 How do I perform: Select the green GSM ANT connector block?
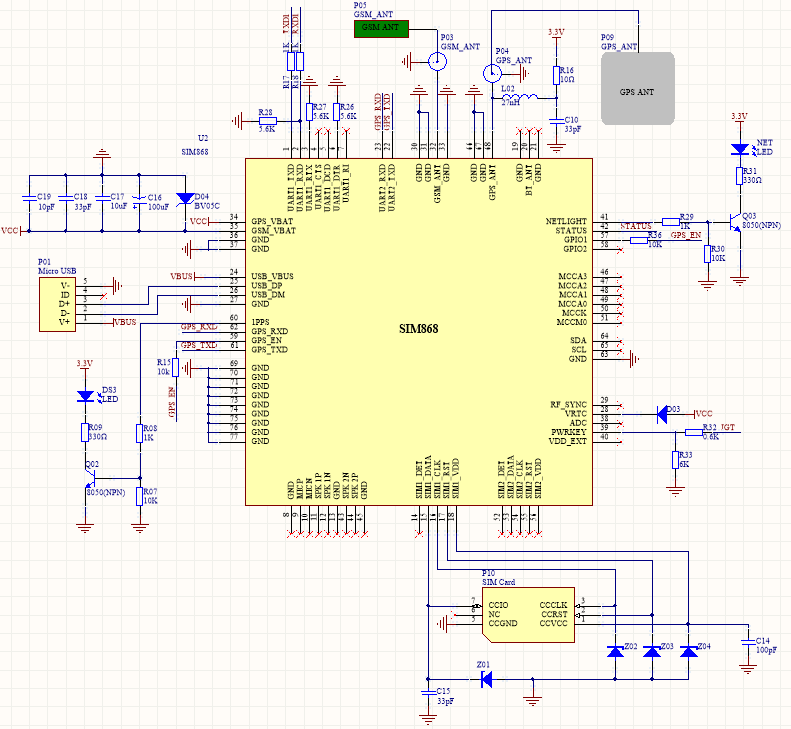pyautogui.click(x=381, y=28)
